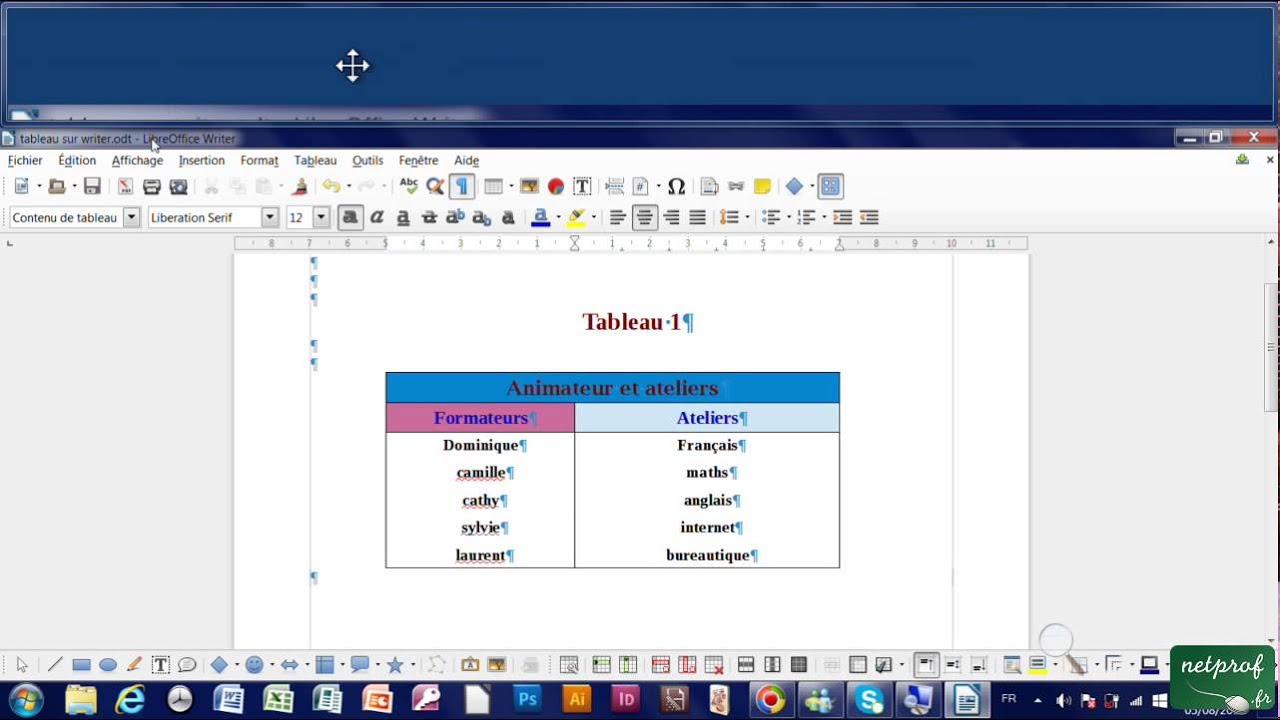
Task: Run the spelling check (Abc icon)
Action: click(408, 186)
